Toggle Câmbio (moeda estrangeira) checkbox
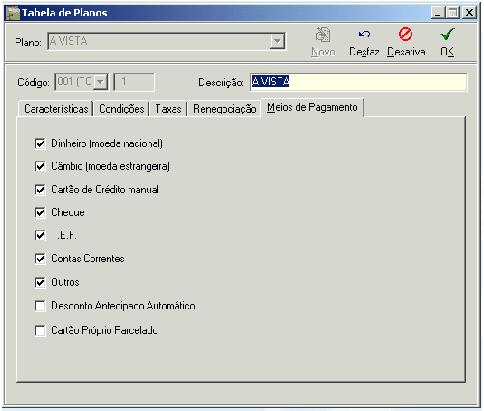 (x=40, y=166)
